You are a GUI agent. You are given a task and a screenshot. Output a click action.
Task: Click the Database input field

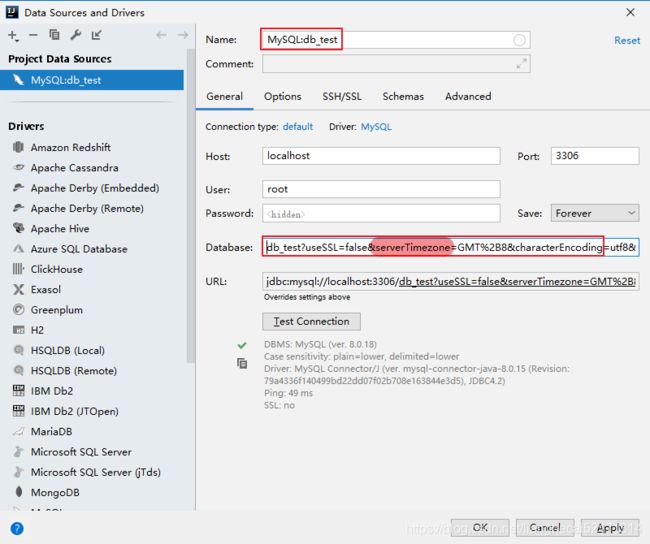point(451,247)
